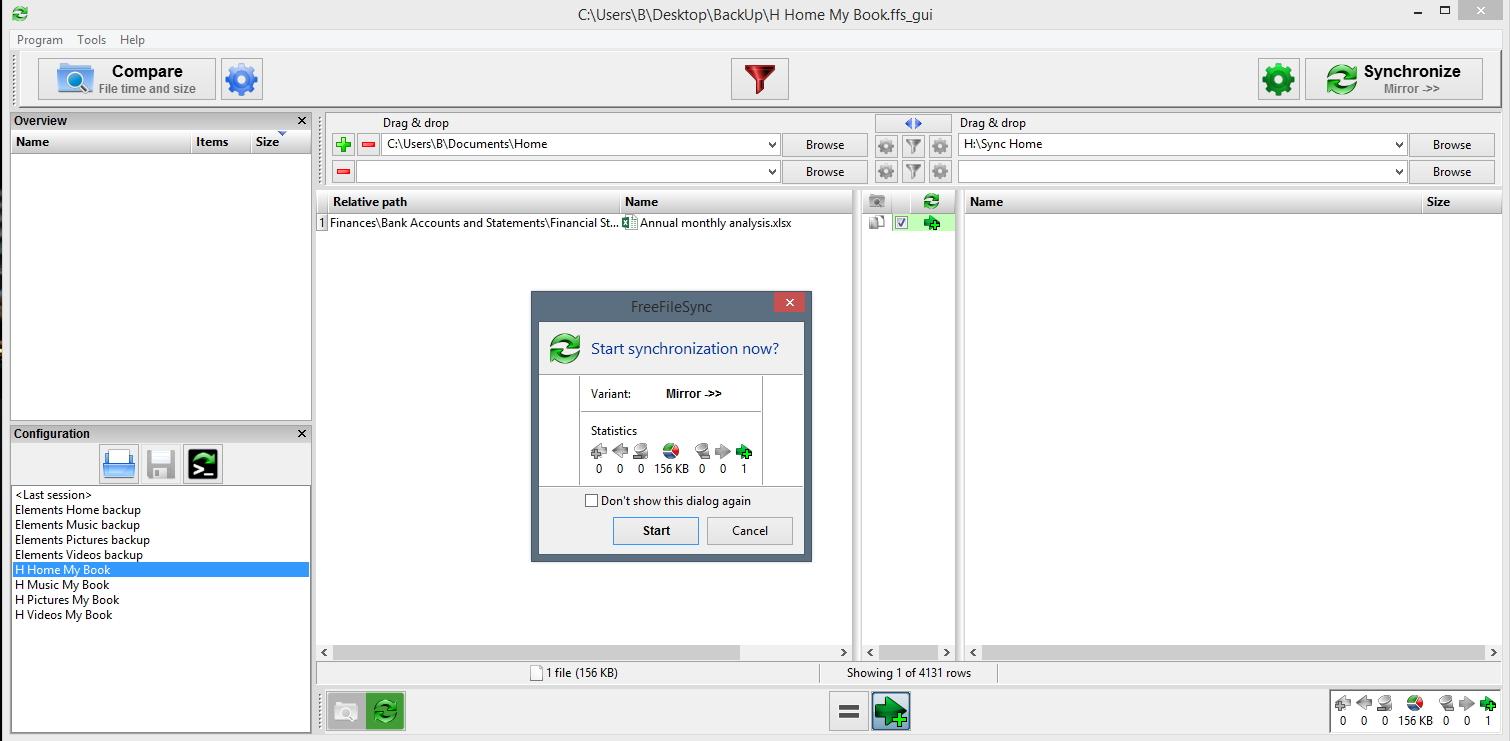Expand the empty right folder path dropdown

[x=1398, y=172]
